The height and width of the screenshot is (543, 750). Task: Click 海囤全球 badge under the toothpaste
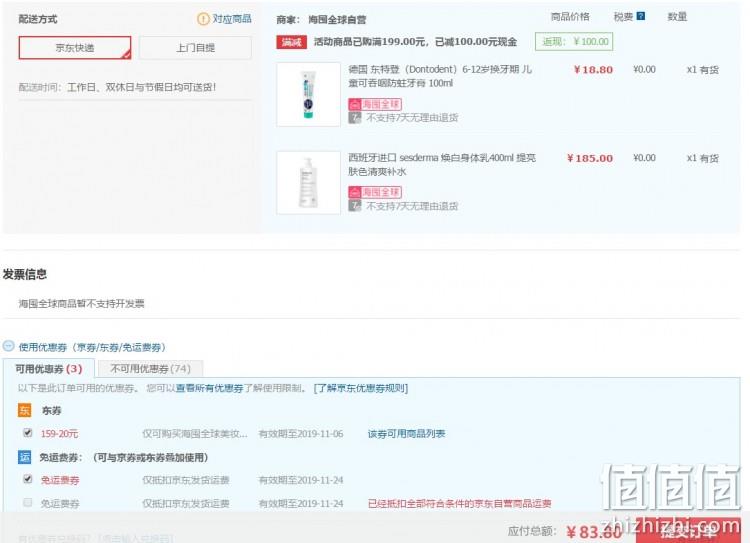coord(375,104)
